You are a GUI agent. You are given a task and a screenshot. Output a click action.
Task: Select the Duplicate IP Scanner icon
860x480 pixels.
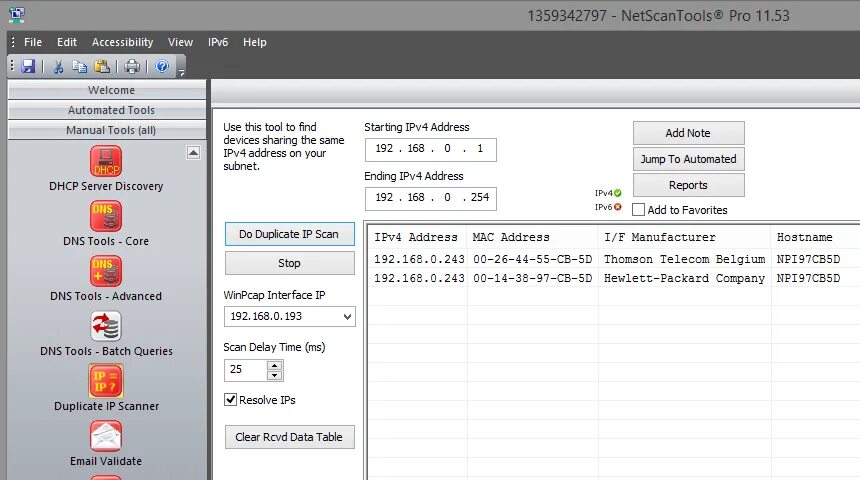(x=106, y=381)
